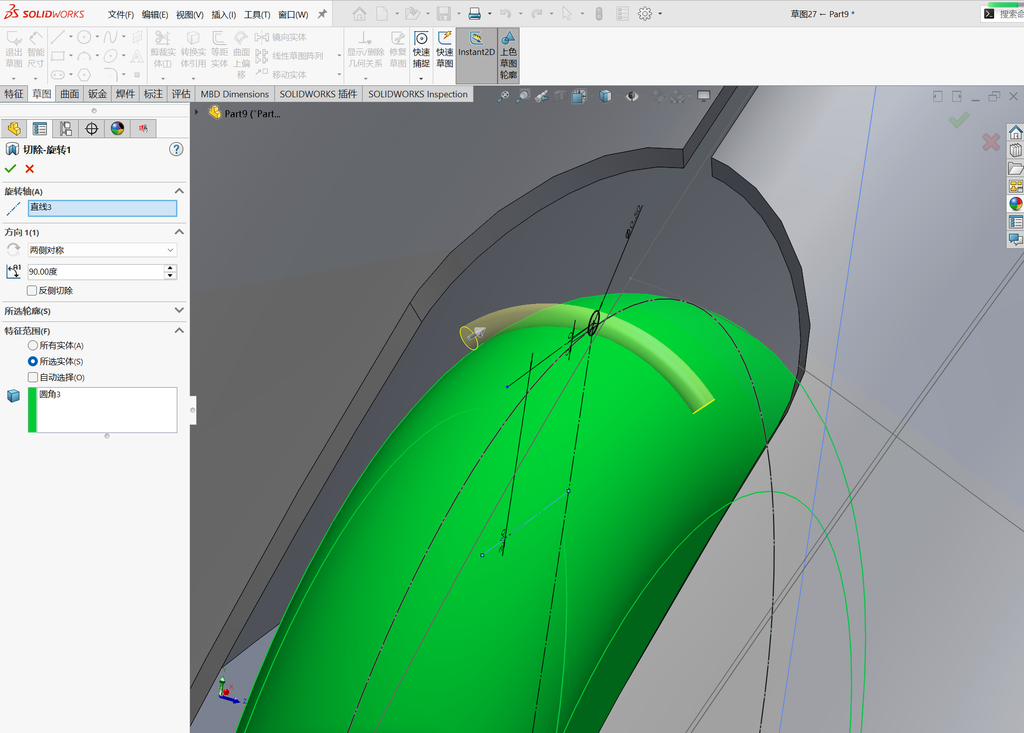
Task: Open Display Style cube icon
Action: (x=605, y=97)
